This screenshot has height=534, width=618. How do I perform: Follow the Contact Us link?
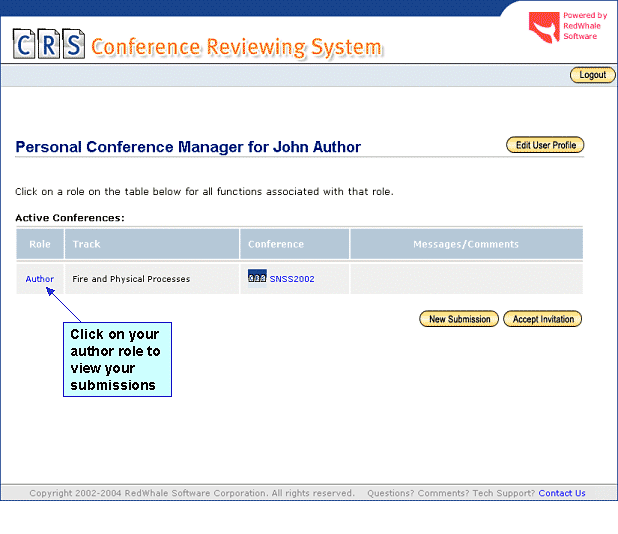coord(562,493)
